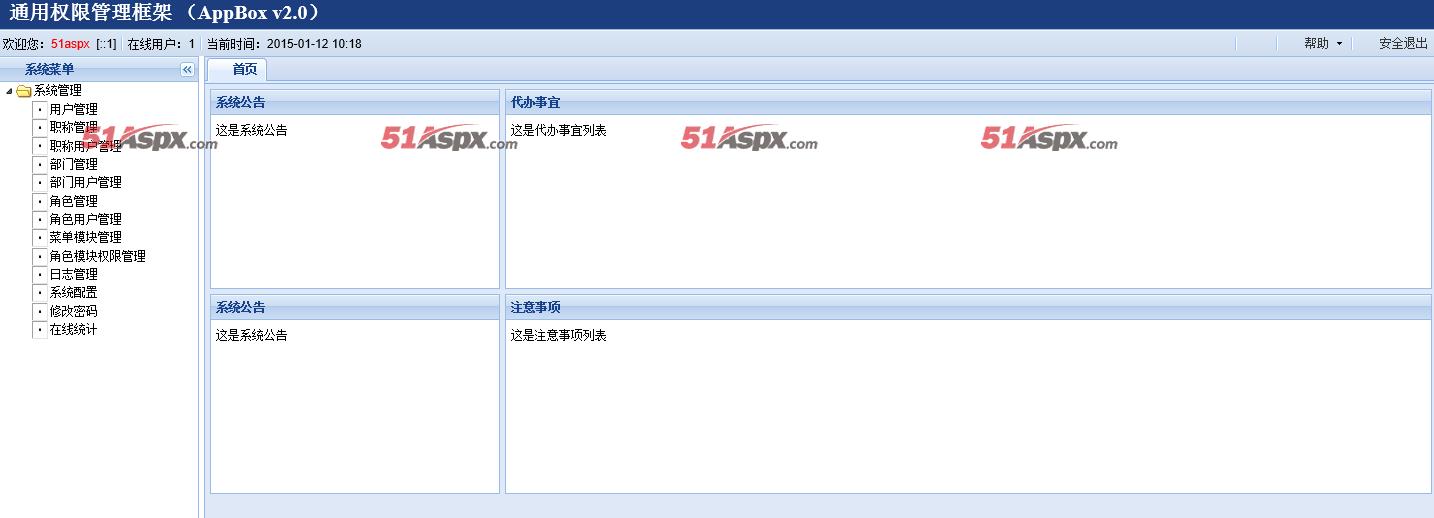
Task: Open 角色用户管理 in the menu tree
Action: tap(86, 219)
